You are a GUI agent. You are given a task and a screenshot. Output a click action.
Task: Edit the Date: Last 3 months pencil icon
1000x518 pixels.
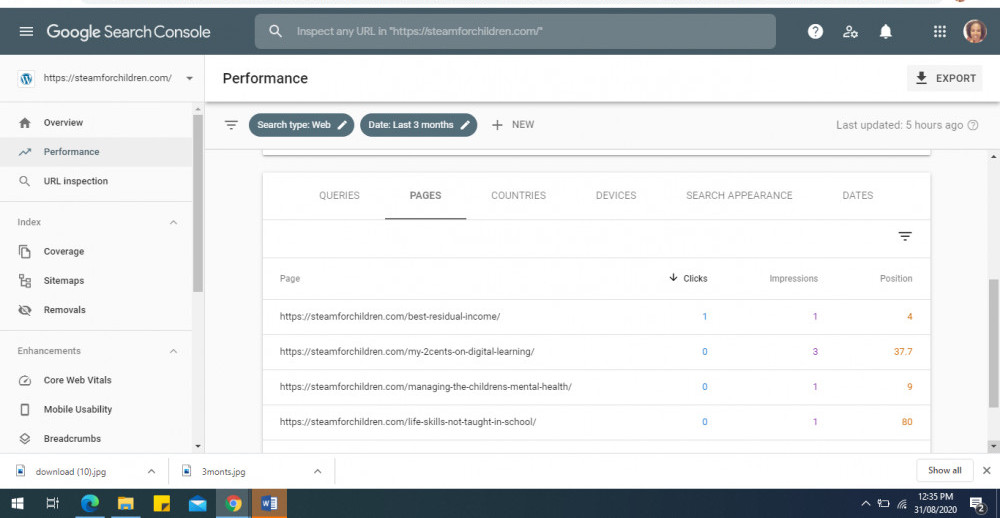click(465, 125)
